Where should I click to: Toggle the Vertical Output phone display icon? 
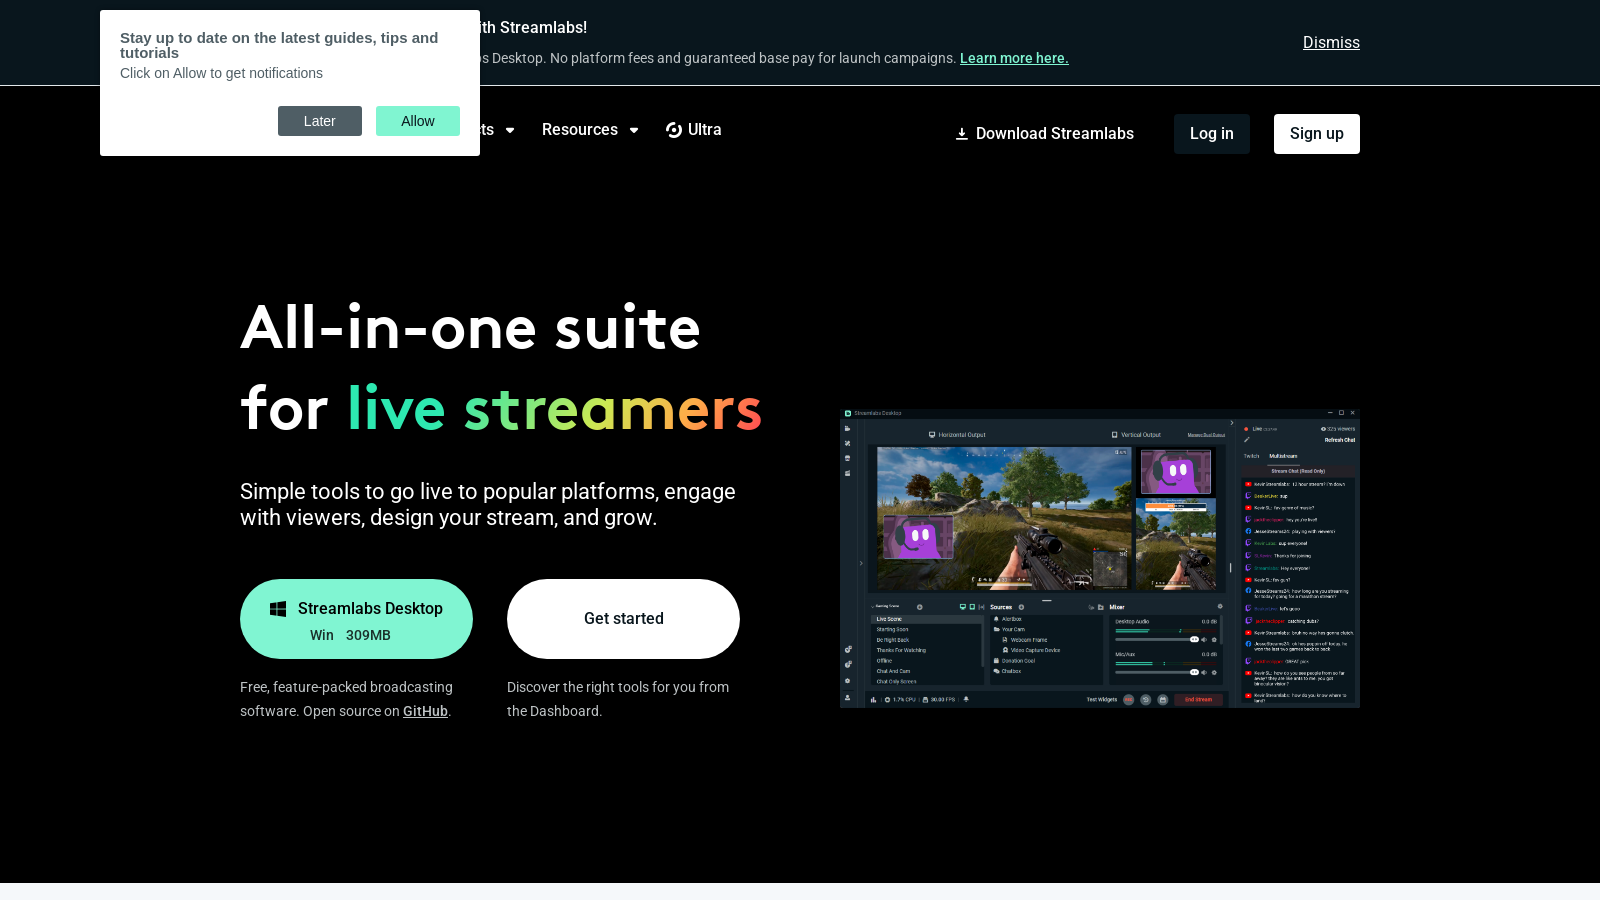tap(1114, 435)
